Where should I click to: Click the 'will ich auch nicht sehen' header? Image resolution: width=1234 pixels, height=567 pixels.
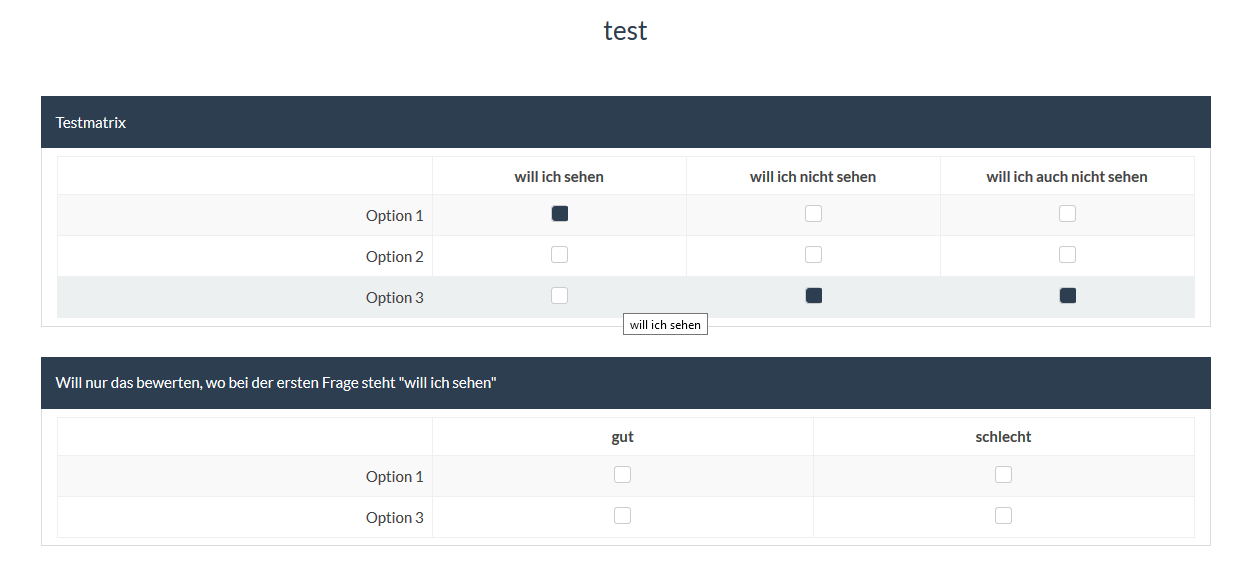[1067, 177]
